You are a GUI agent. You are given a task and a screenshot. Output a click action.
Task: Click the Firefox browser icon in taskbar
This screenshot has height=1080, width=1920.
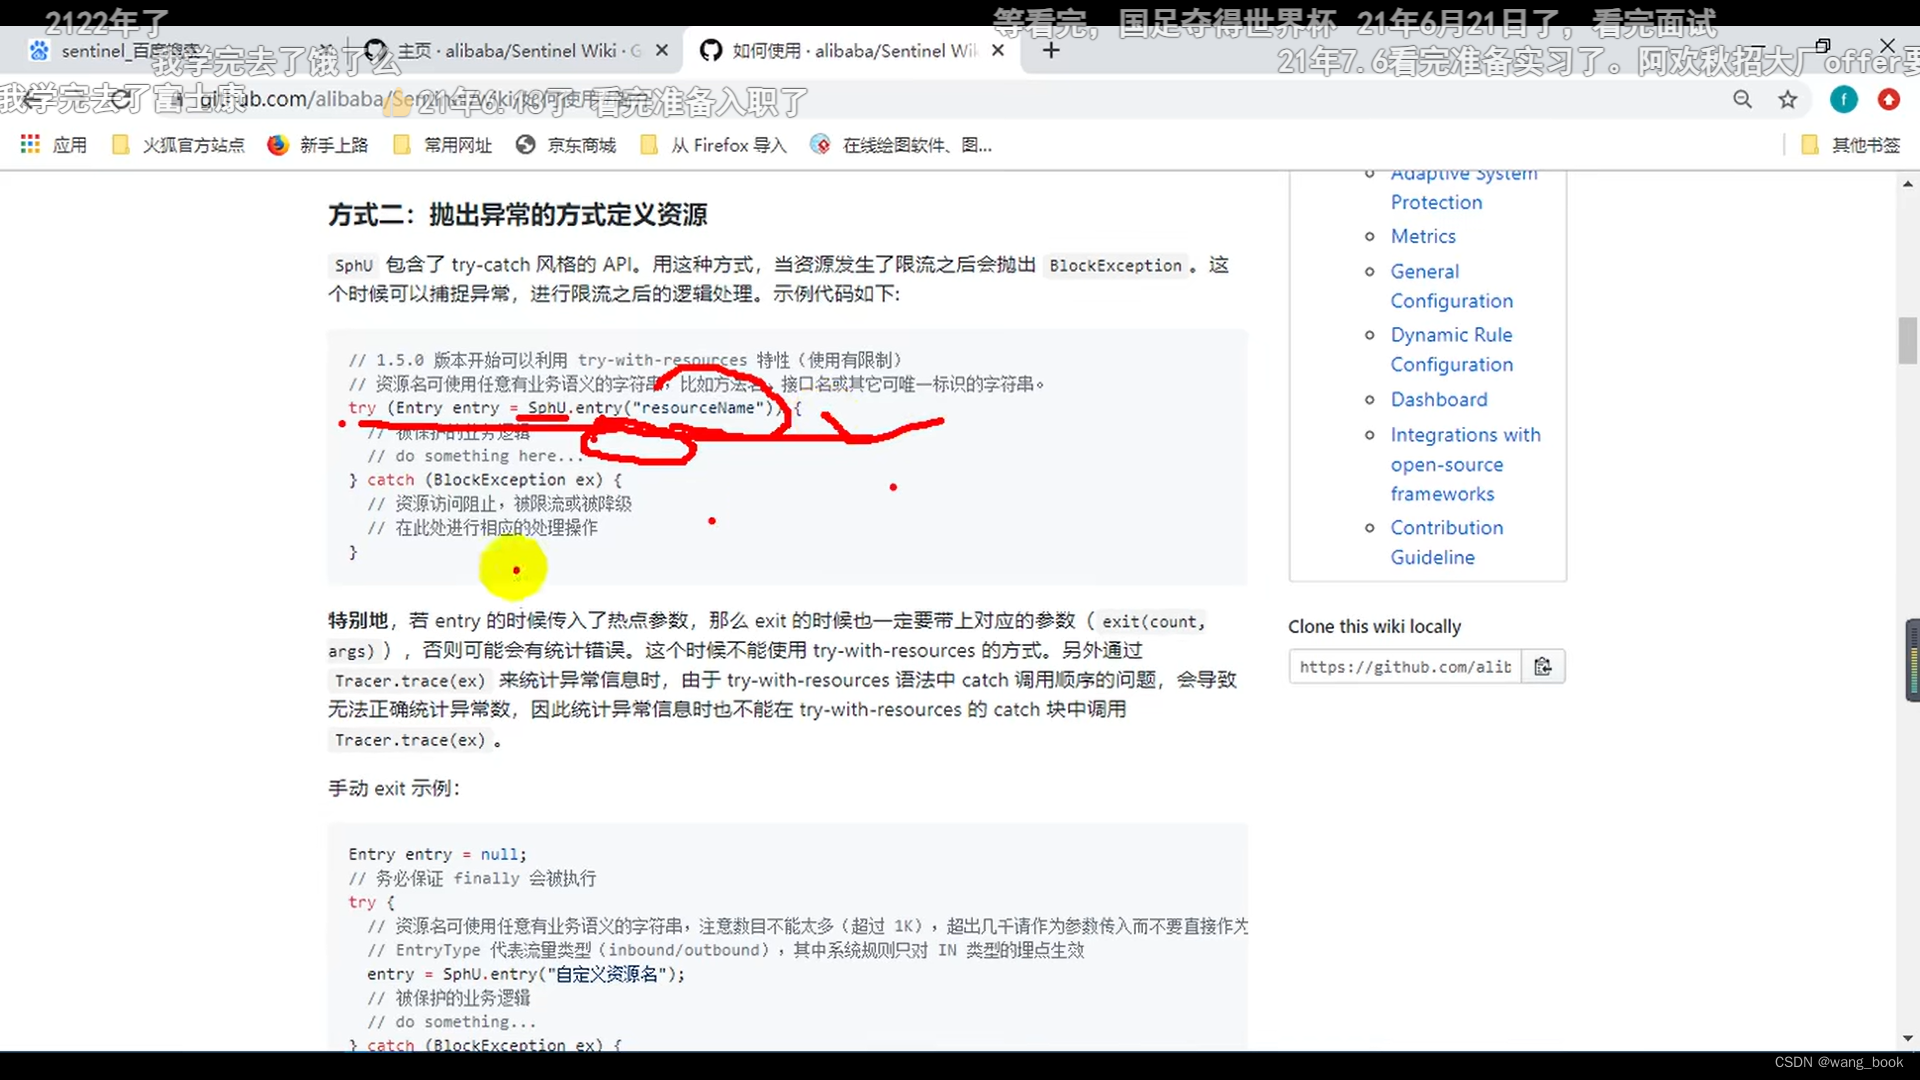(x=274, y=145)
